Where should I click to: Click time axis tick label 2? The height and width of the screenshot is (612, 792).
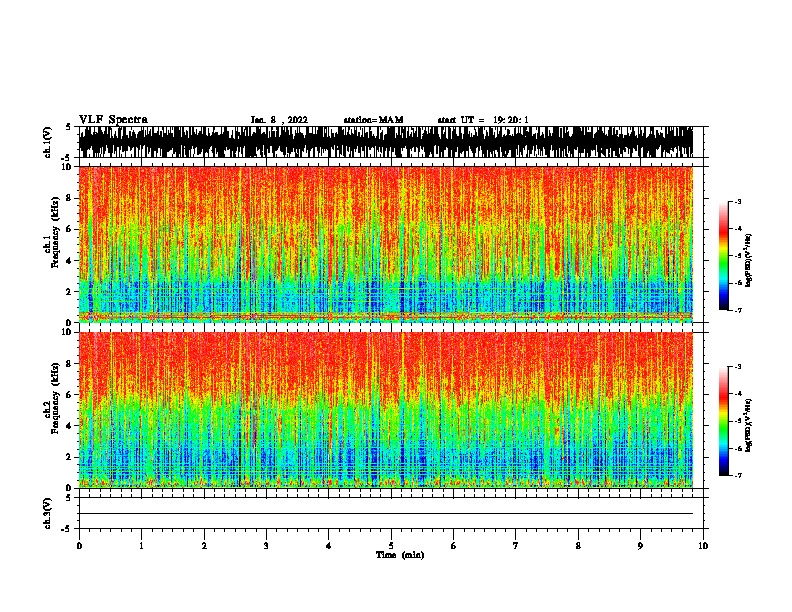coord(204,546)
